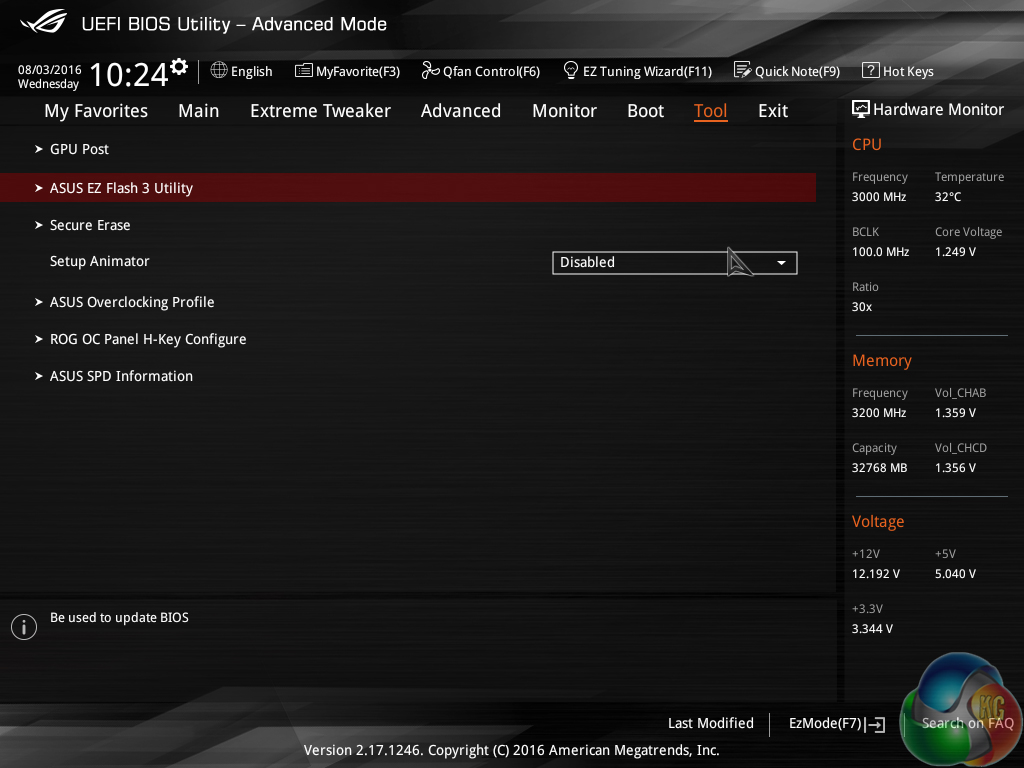Expand the ASUS SPD Information arrow
Image resolution: width=1024 pixels, height=768 pixels.
39,376
